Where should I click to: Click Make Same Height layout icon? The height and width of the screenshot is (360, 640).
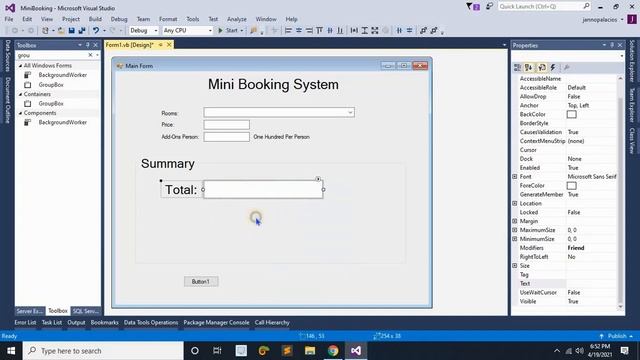coord(364,30)
